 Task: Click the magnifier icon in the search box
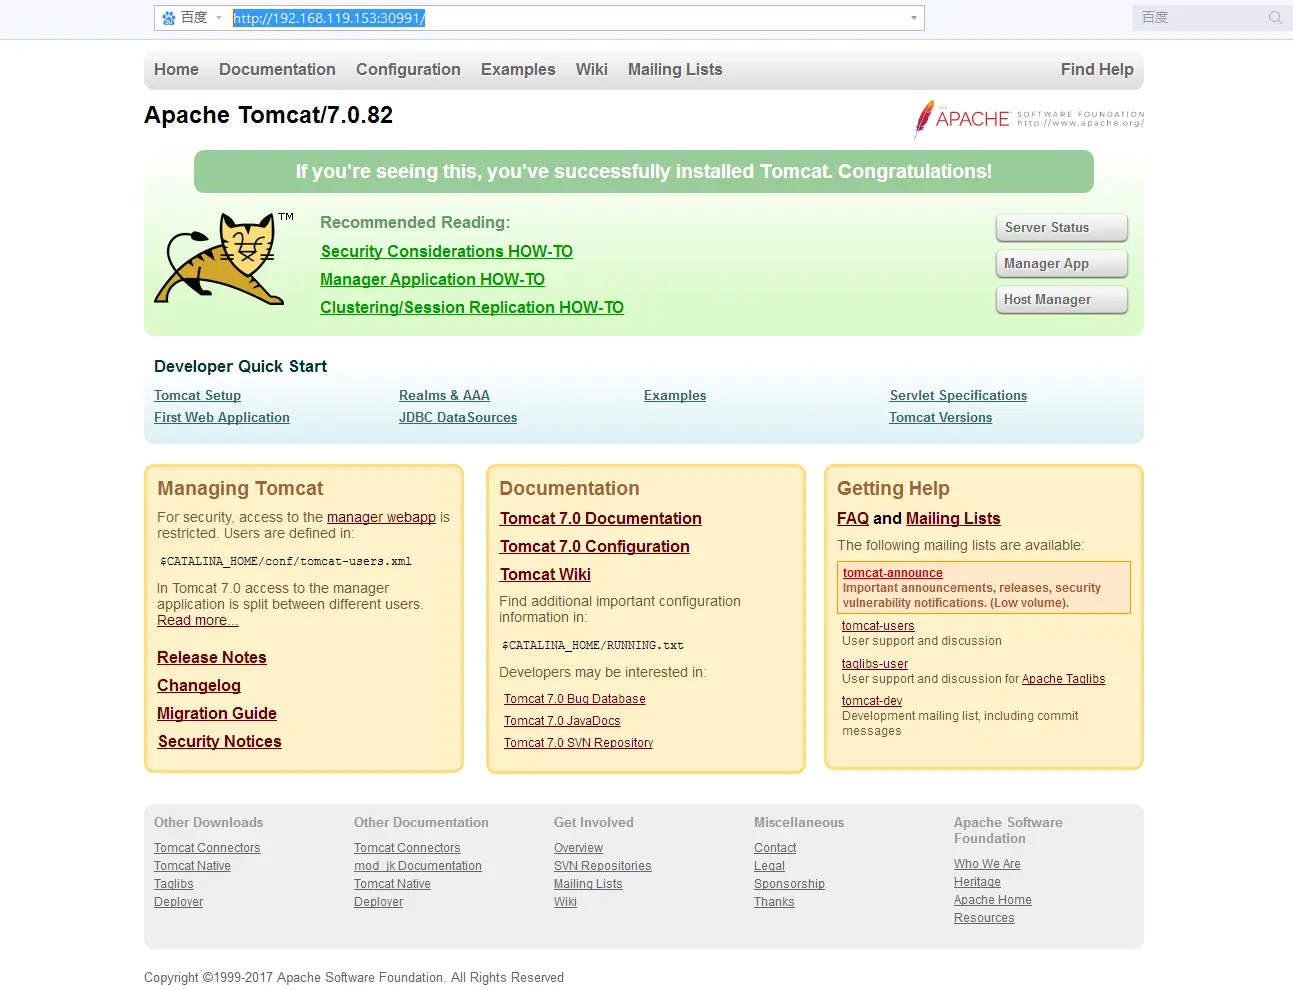1275,17
